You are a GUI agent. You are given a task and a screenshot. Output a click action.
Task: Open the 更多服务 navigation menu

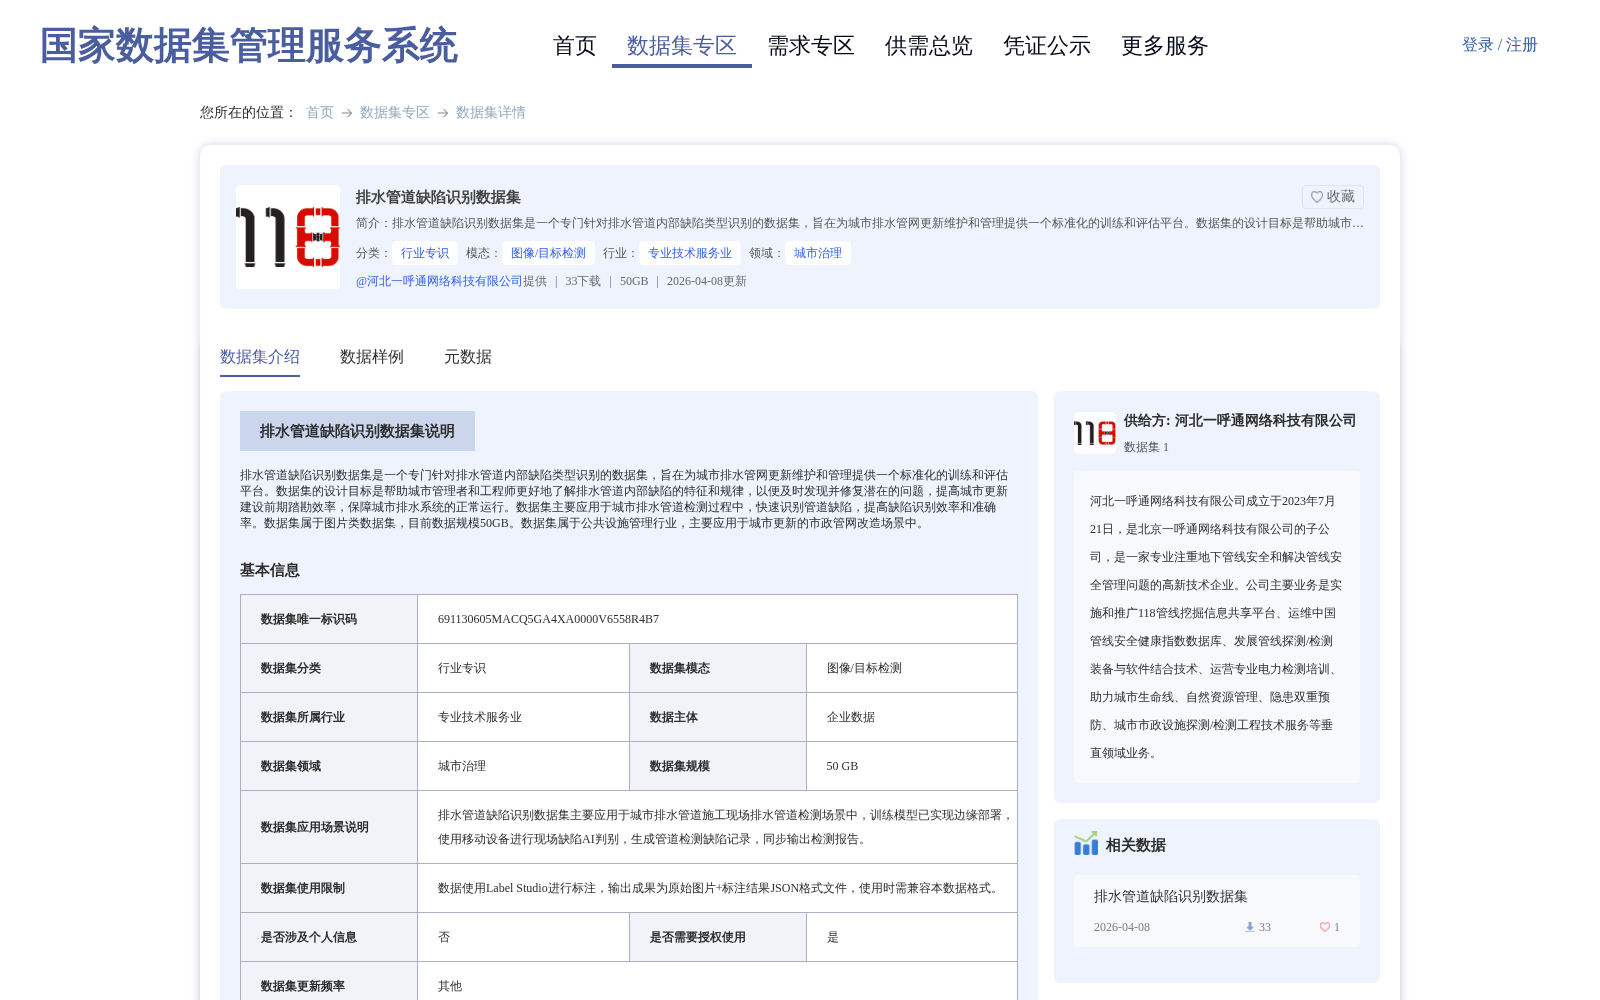(1165, 46)
